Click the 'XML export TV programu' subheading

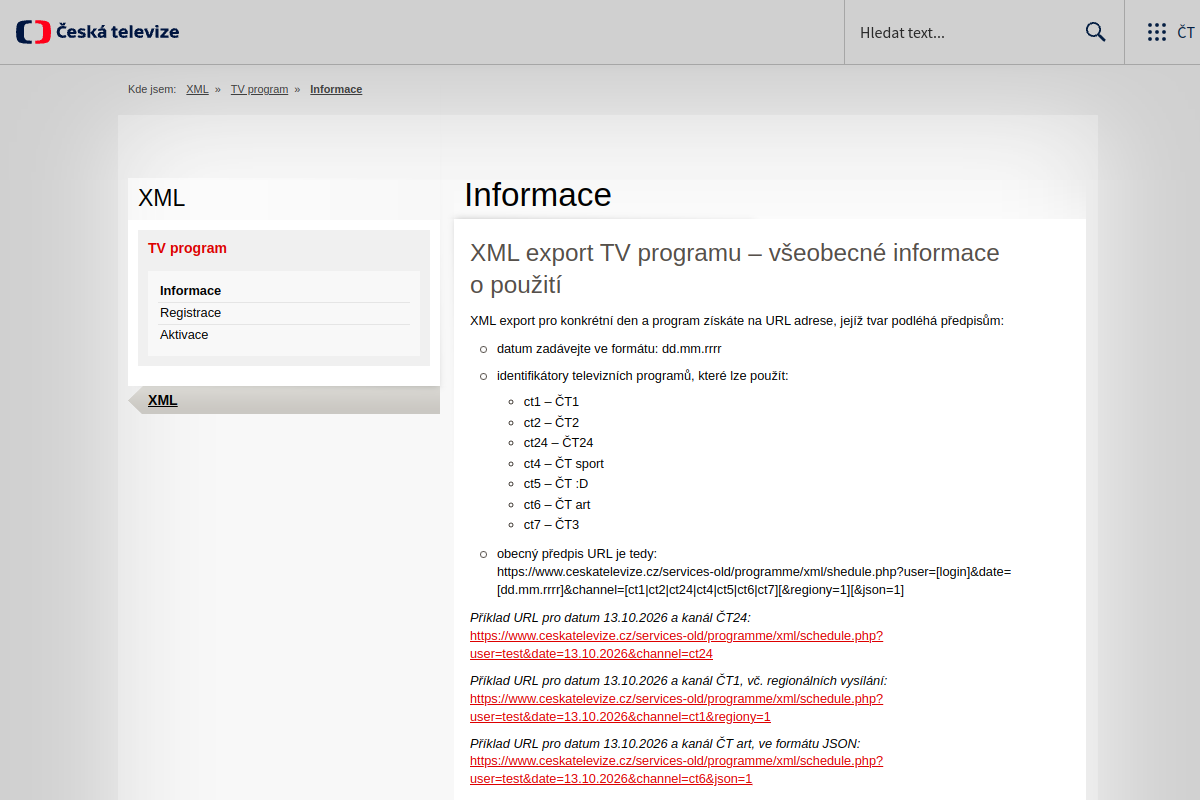point(735,268)
